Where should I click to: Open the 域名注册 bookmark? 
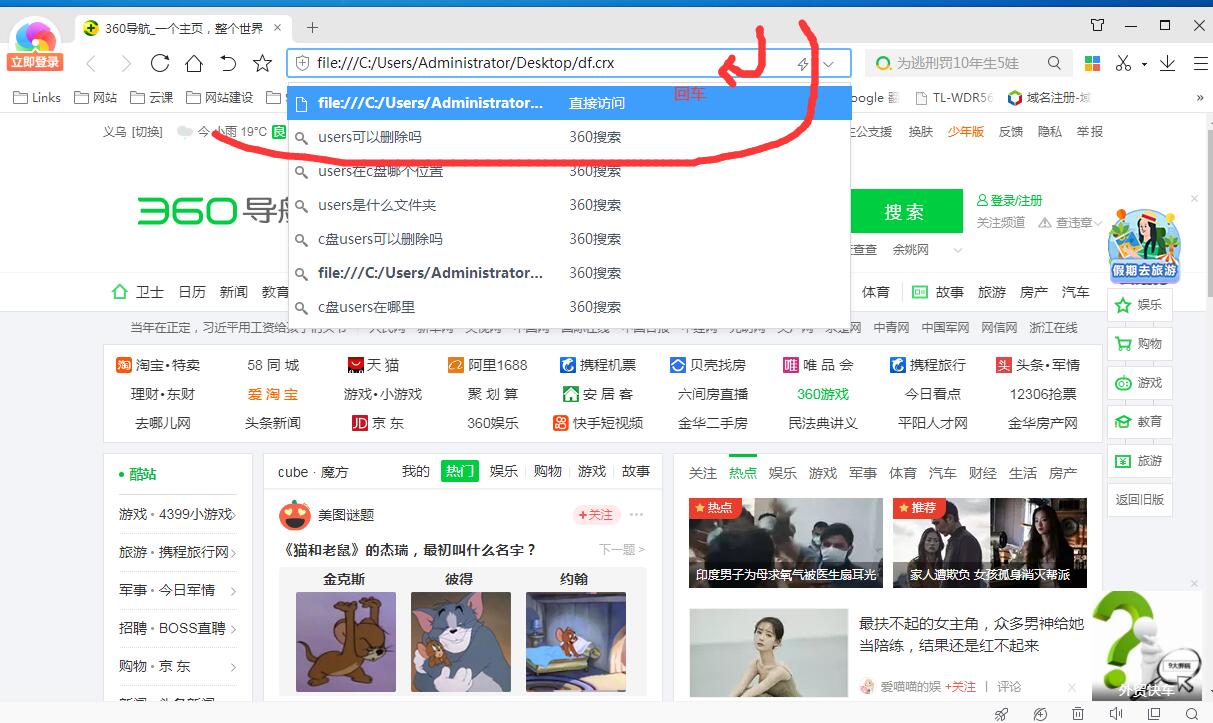(x=1049, y=97)
